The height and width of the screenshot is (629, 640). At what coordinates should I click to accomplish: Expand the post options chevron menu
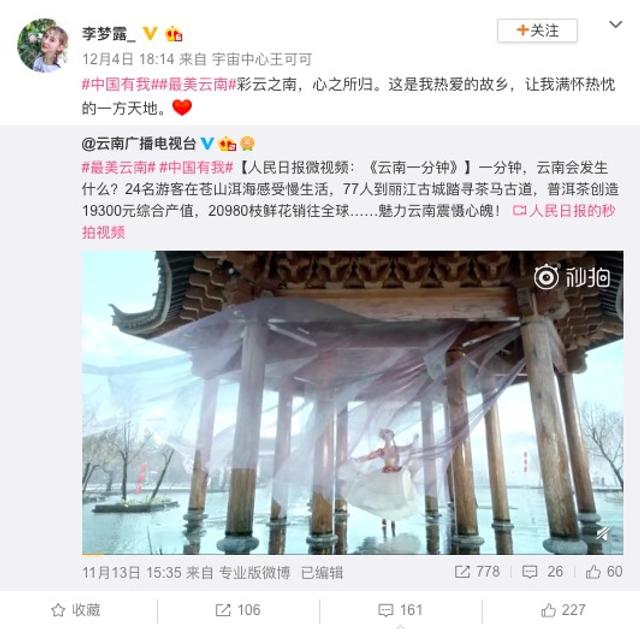coord(616,24)
